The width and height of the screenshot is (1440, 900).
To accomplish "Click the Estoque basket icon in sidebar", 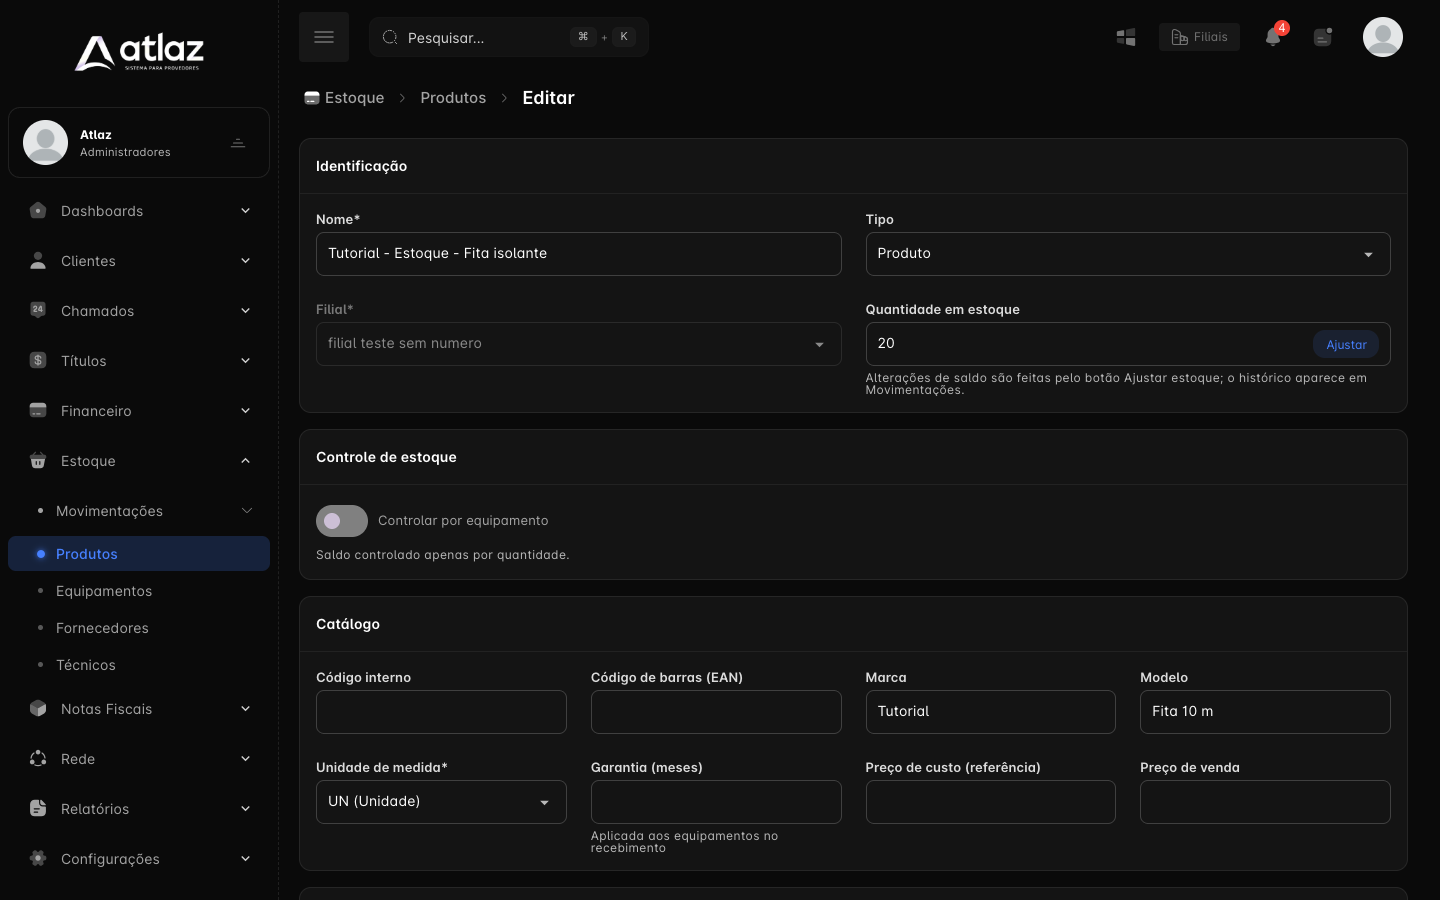I will (x=38, y=461).
